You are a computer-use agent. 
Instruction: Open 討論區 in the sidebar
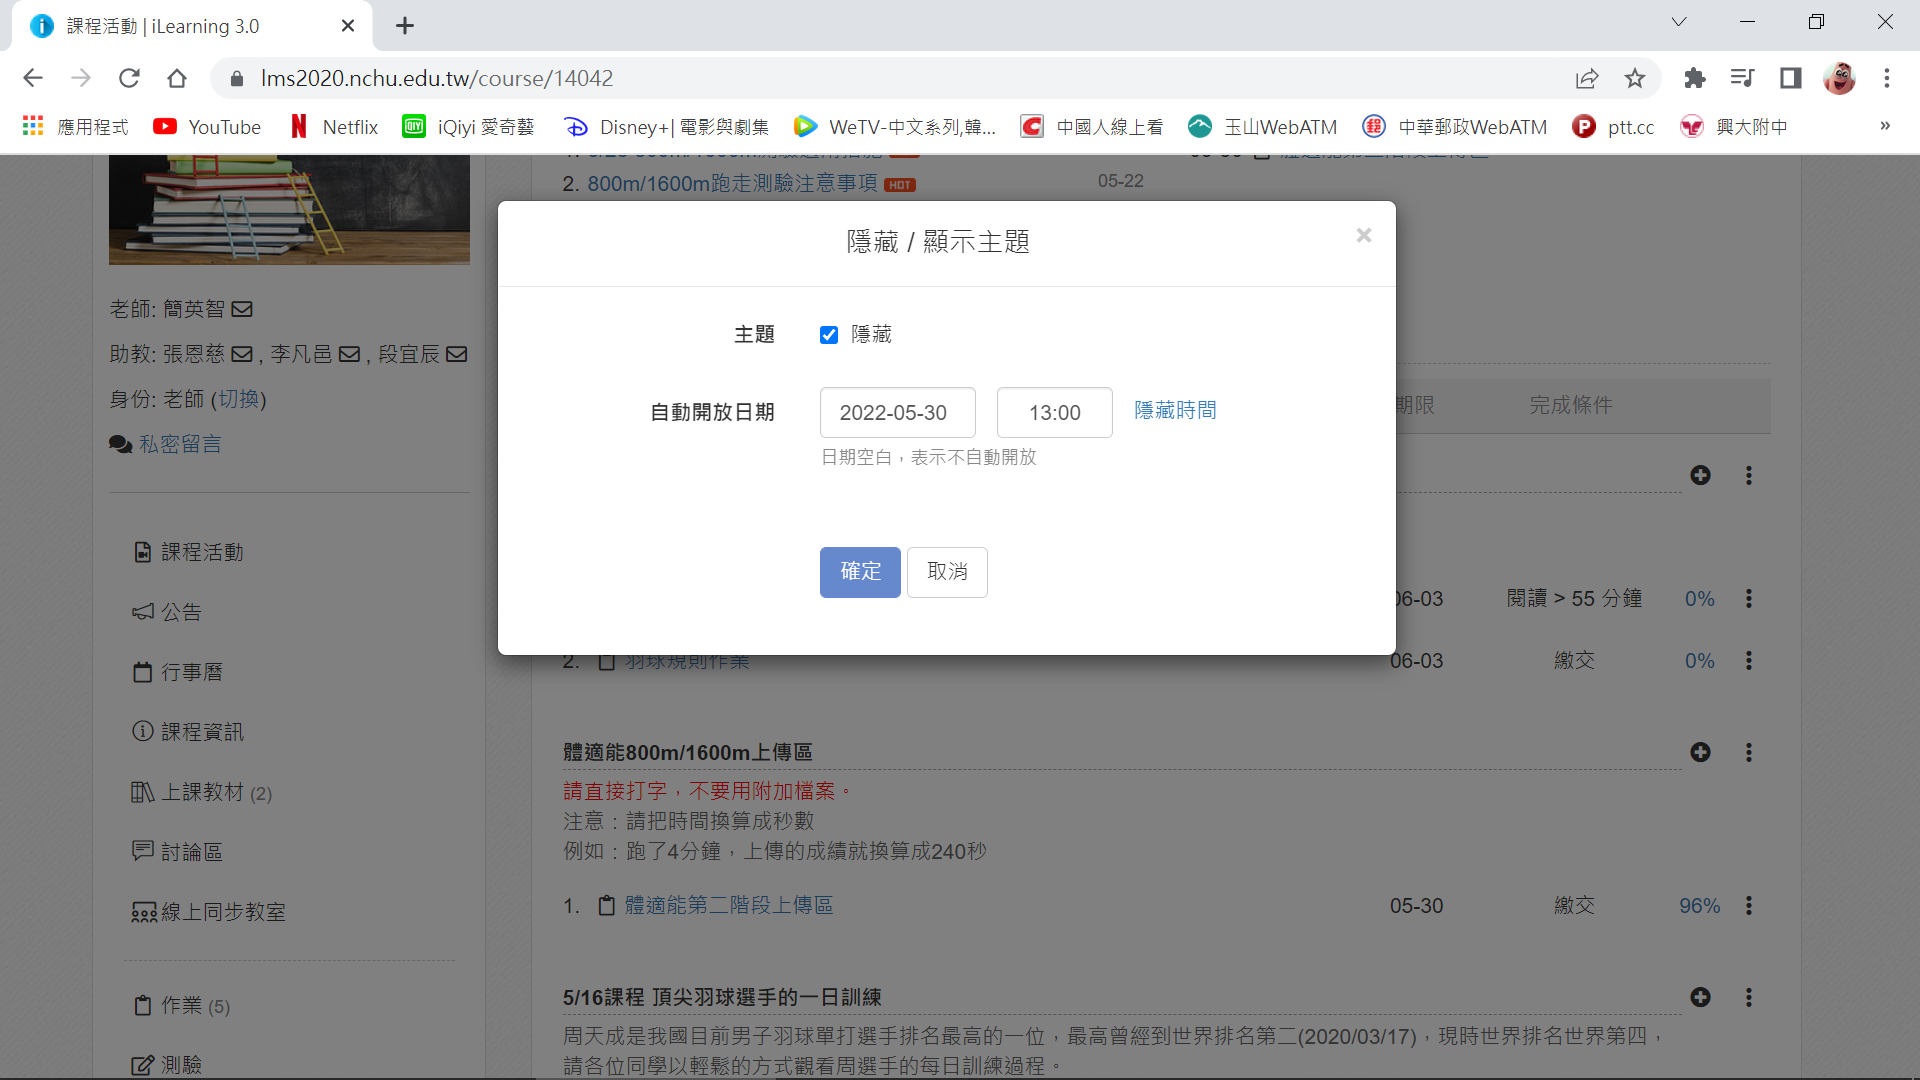point(178,852)
